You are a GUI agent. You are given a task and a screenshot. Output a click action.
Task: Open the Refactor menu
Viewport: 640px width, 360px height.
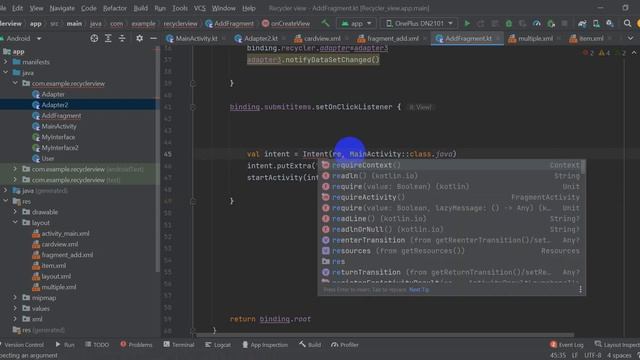[115, 8]
